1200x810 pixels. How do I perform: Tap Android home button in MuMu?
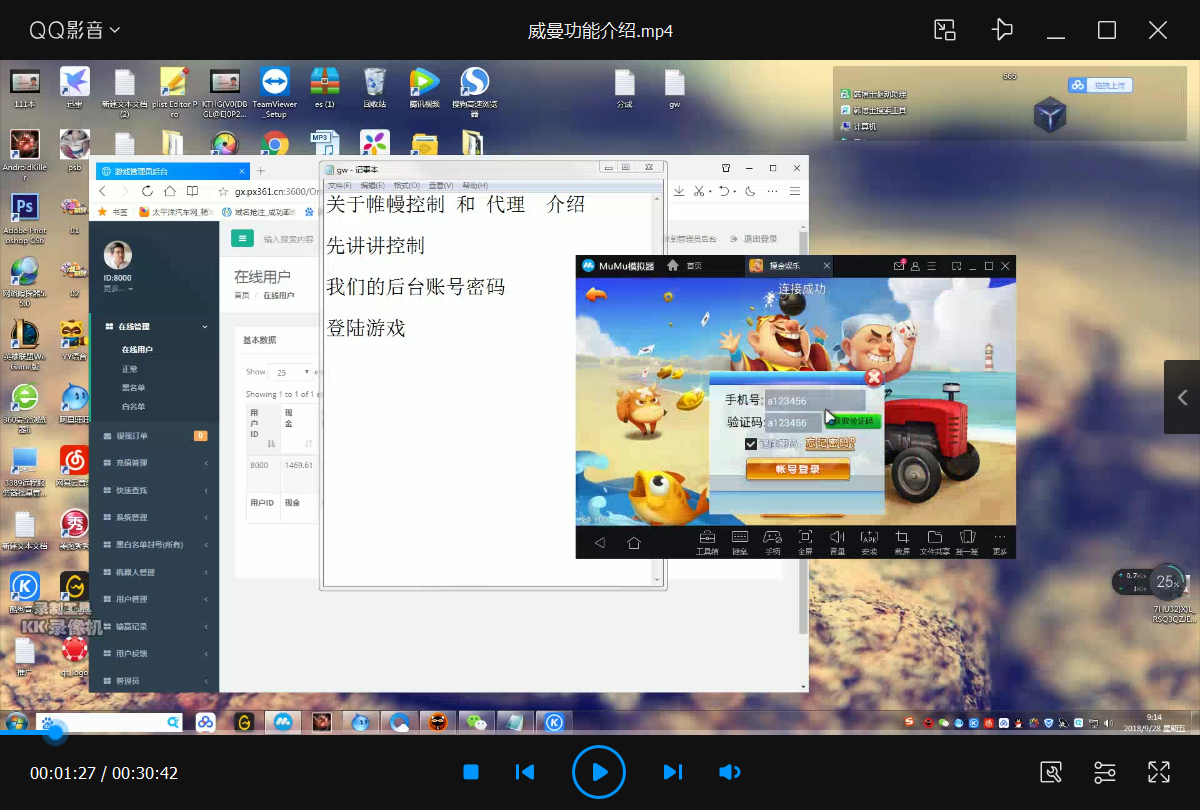tap(634, 543)
